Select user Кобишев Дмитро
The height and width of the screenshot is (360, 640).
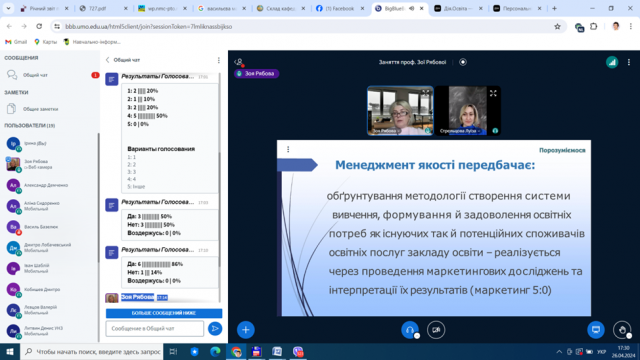(51, 289)
